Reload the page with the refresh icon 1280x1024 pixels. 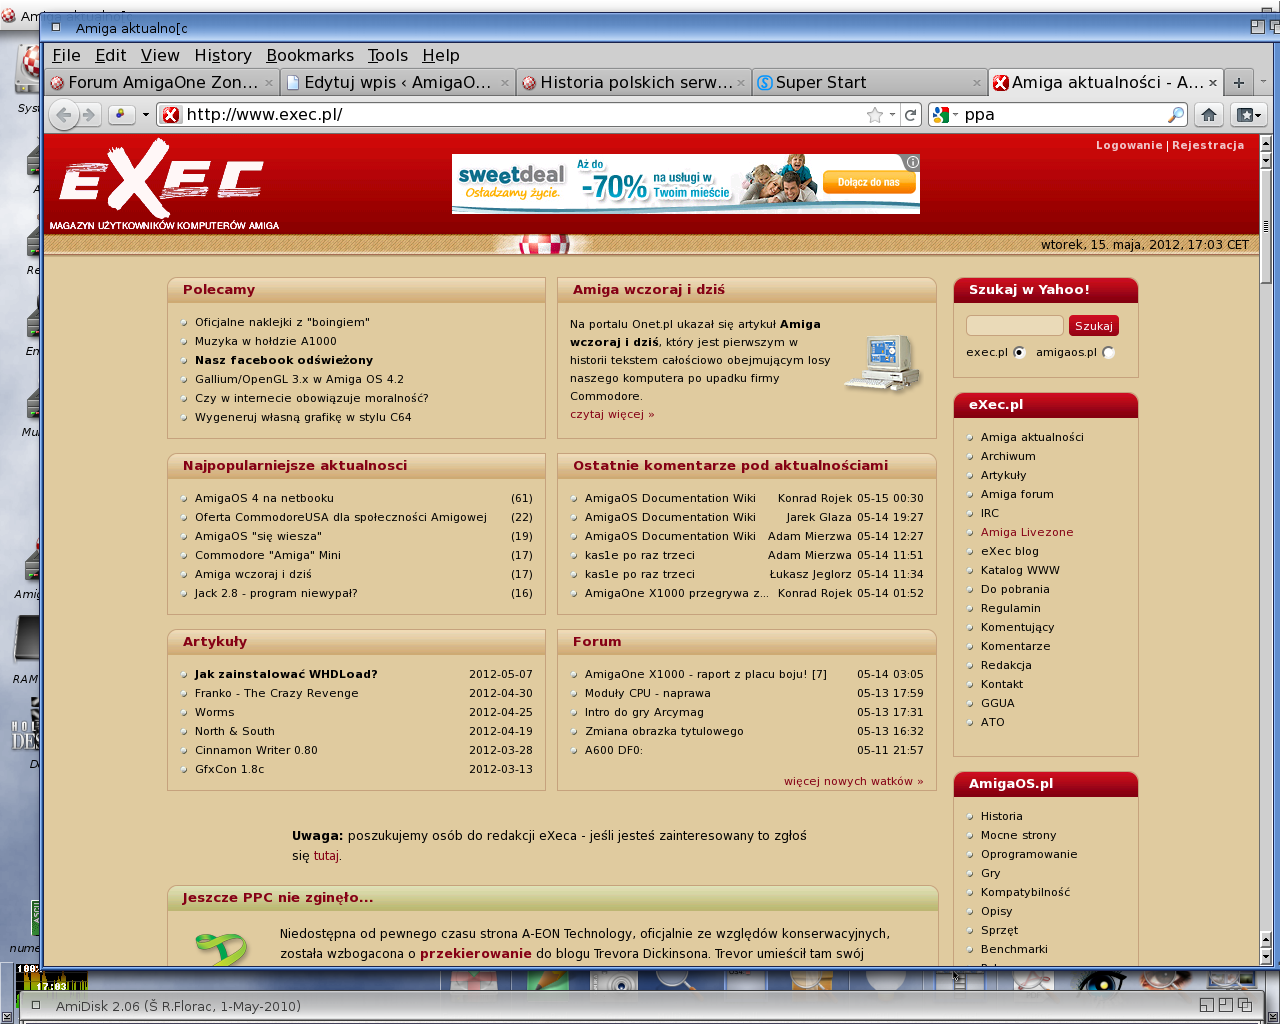tap(911, 115)
